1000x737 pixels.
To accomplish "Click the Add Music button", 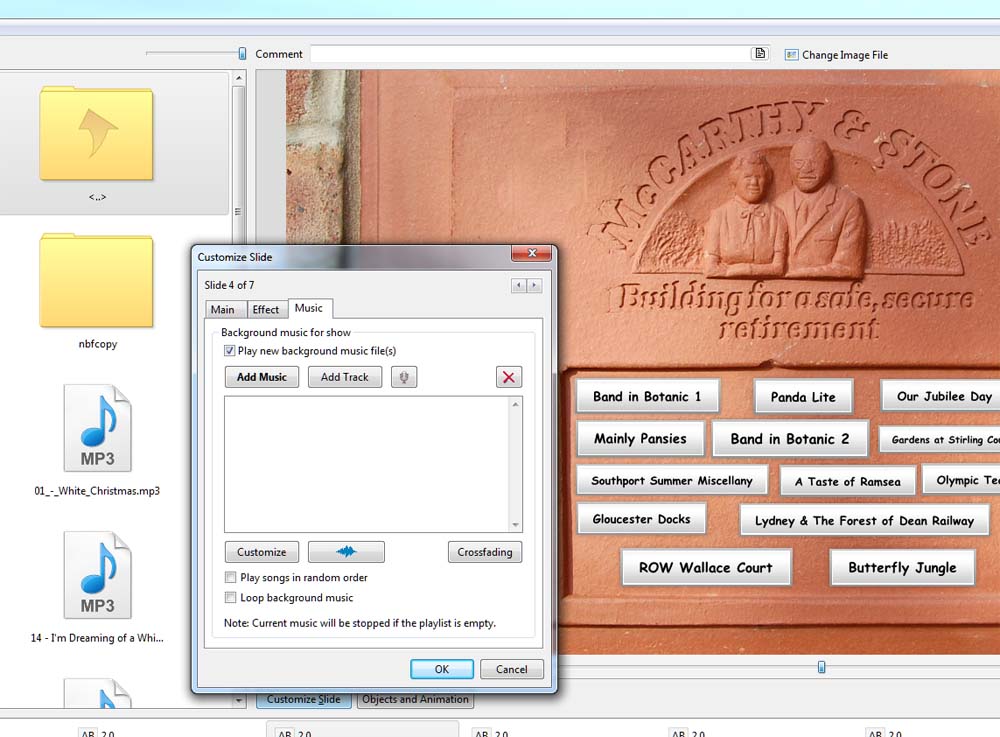I will pyautogui.click(x=261, y=377).
